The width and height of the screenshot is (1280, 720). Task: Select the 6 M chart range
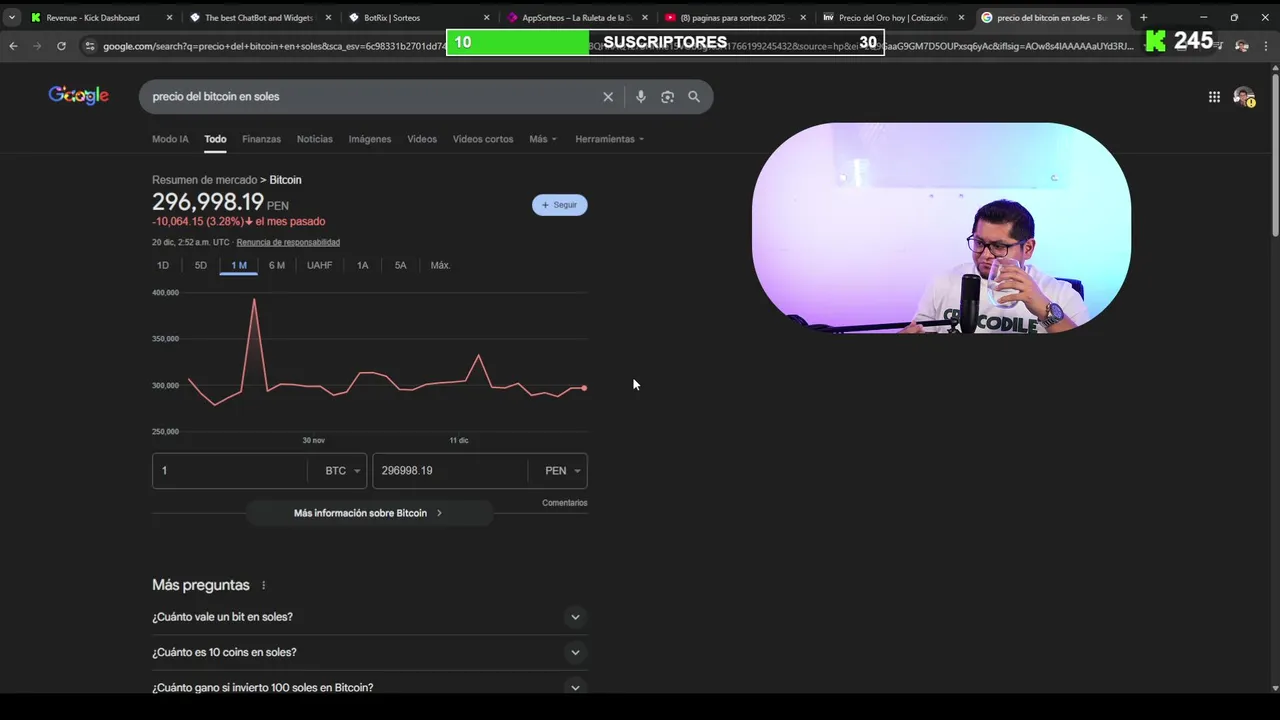click(277, 265)
